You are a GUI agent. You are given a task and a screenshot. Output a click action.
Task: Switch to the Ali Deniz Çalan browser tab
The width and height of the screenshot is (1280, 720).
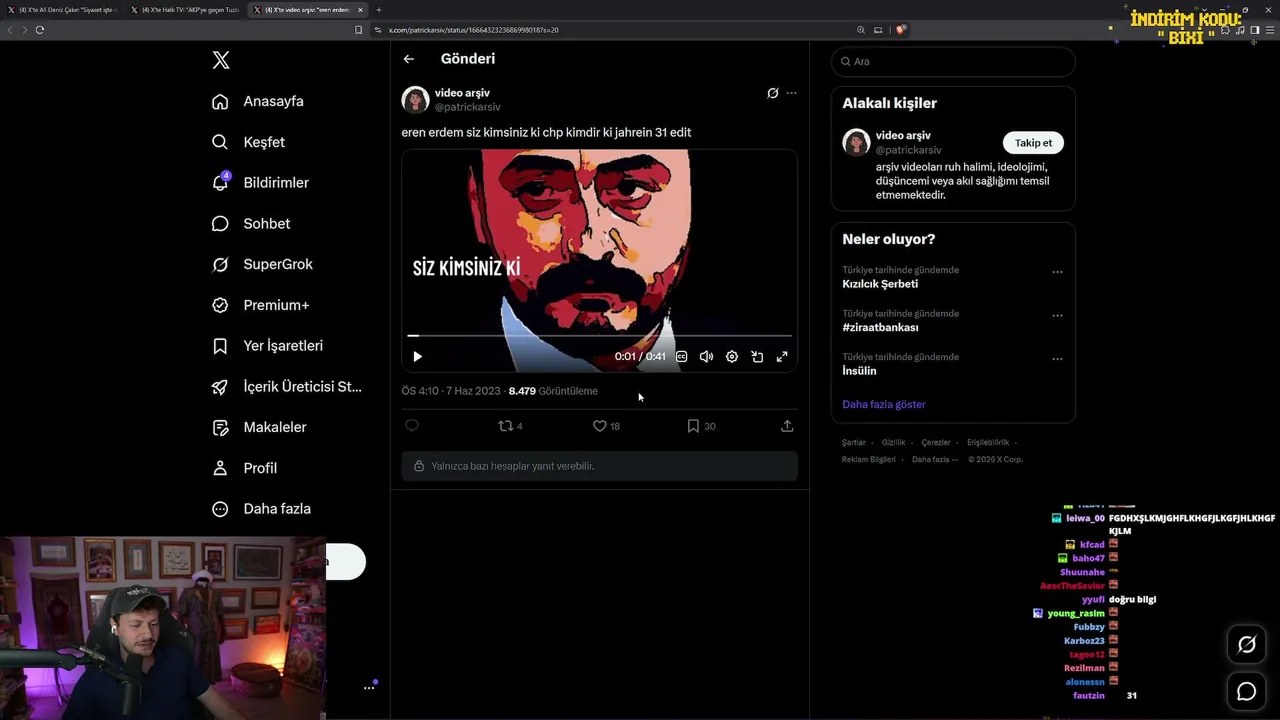pyautogui.click(x=62, y=10)
